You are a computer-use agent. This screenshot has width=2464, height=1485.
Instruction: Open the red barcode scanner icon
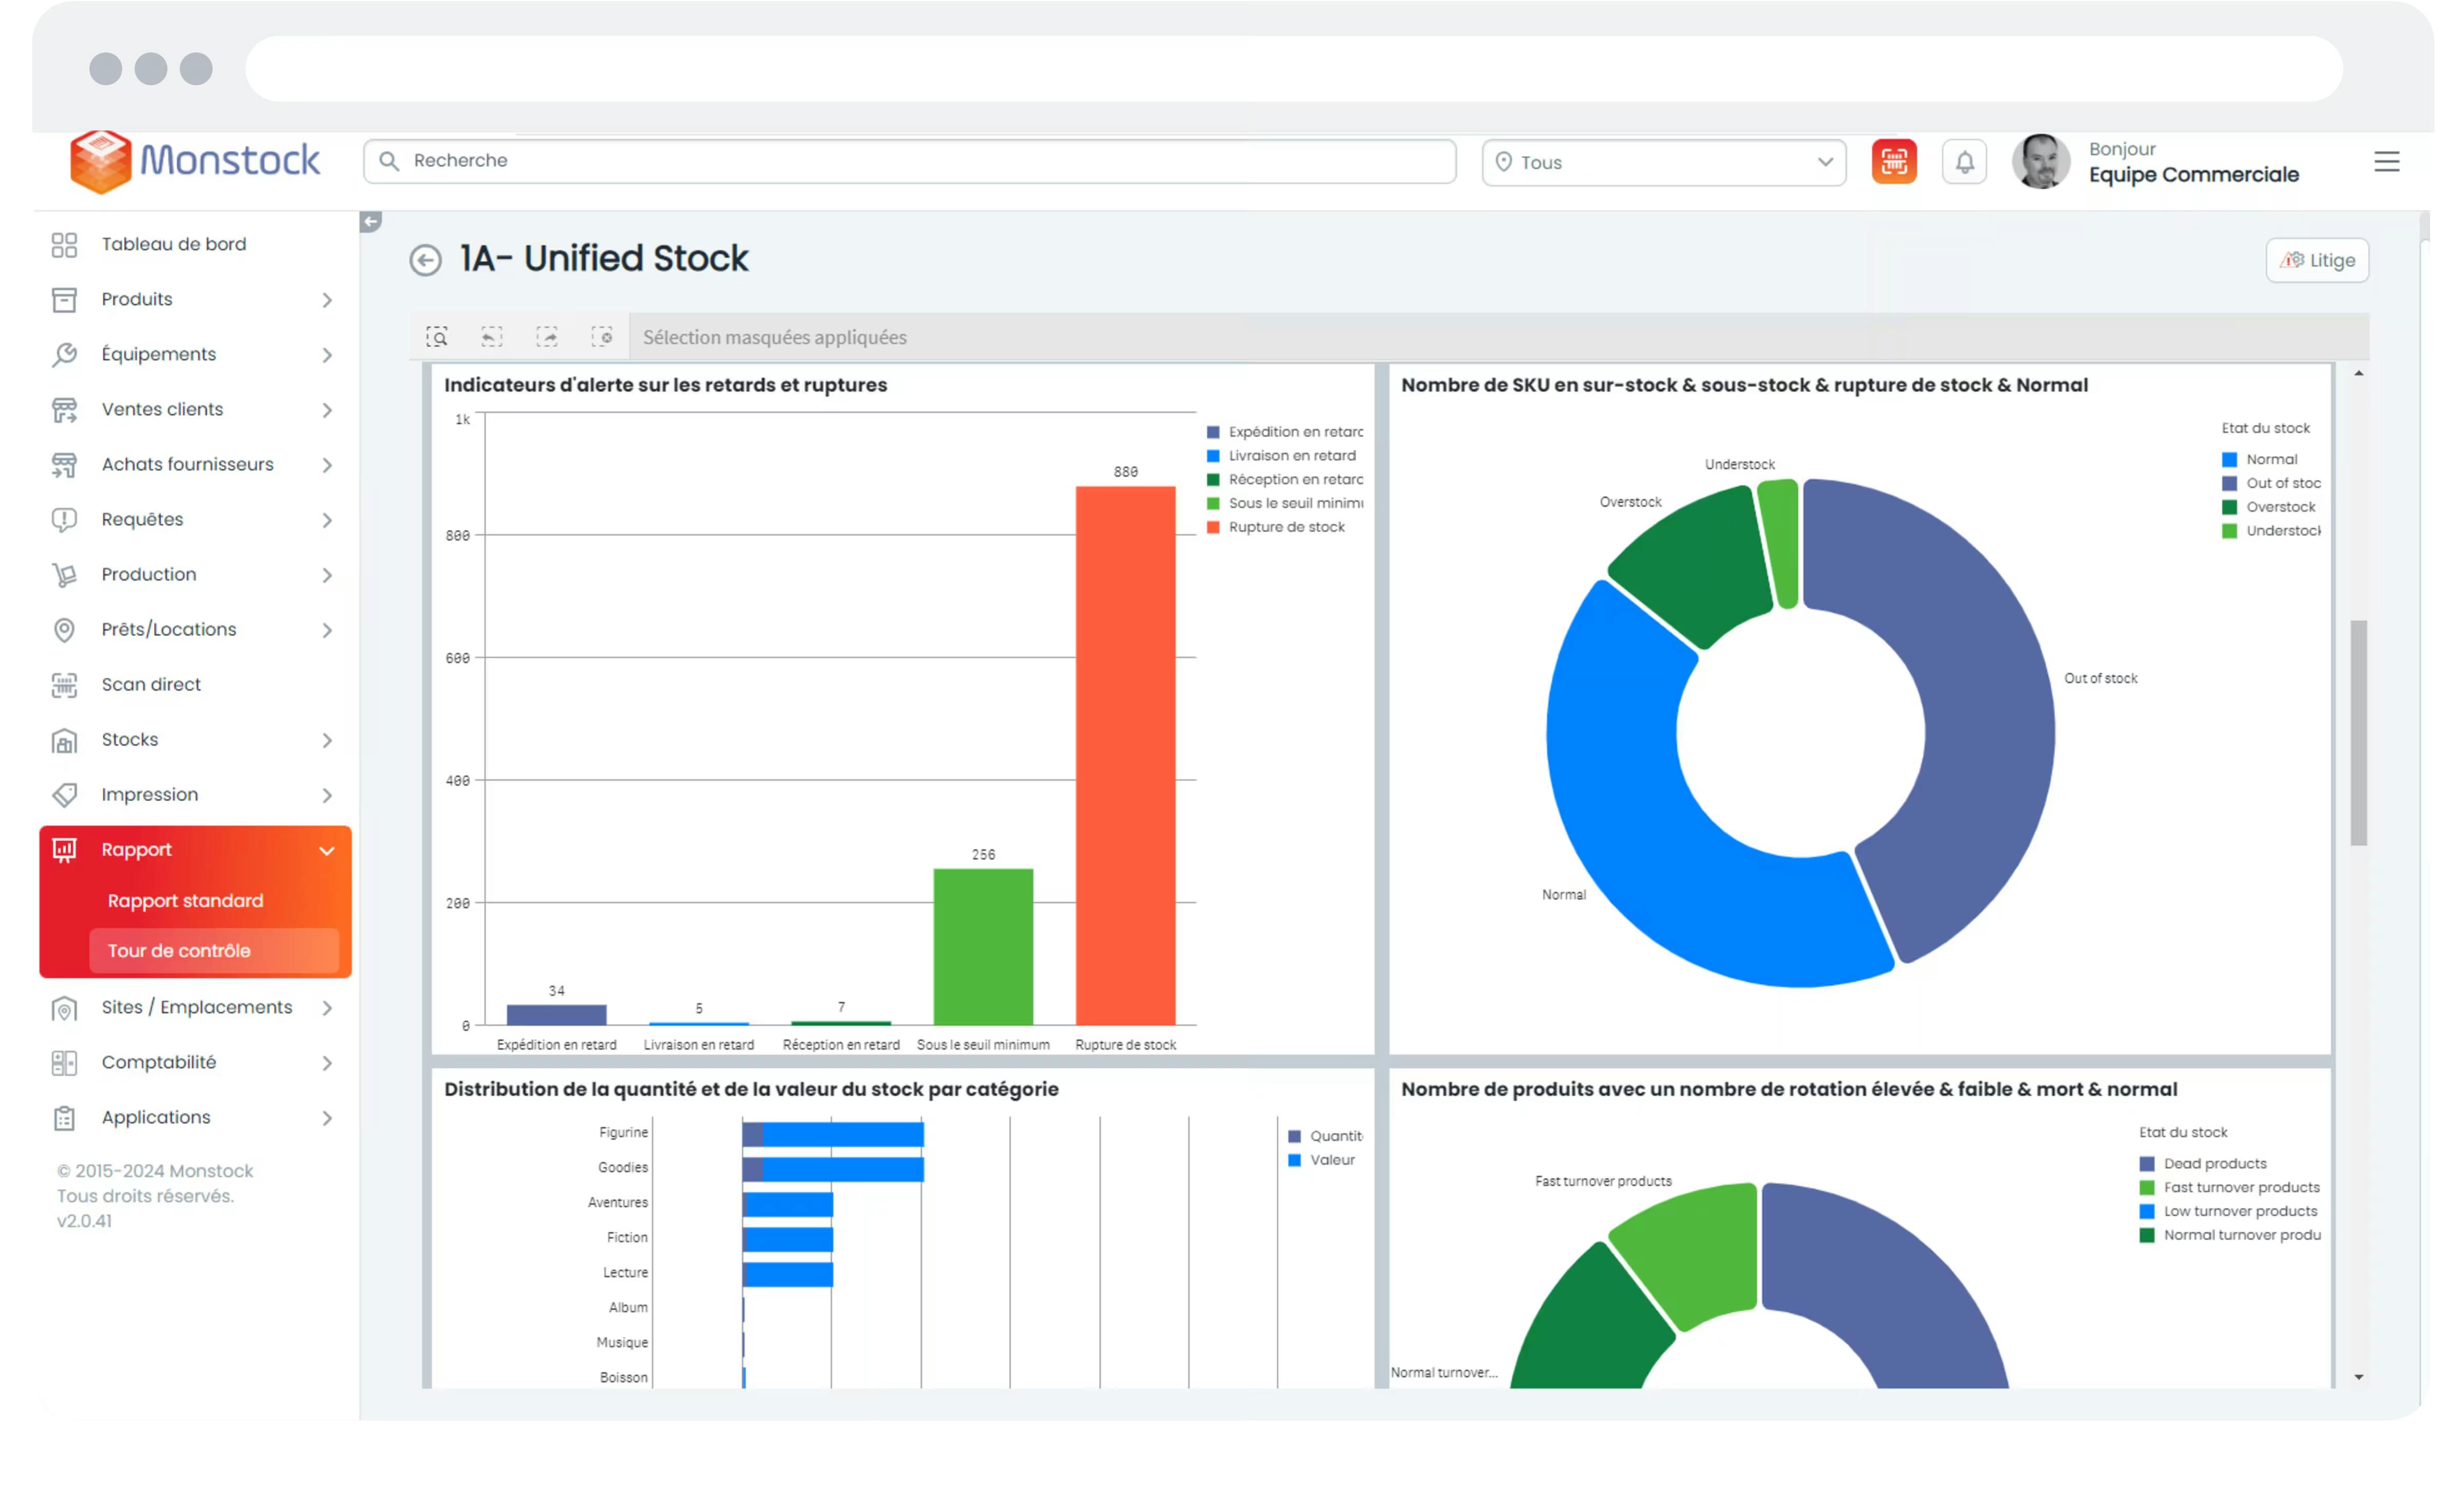1894,162
